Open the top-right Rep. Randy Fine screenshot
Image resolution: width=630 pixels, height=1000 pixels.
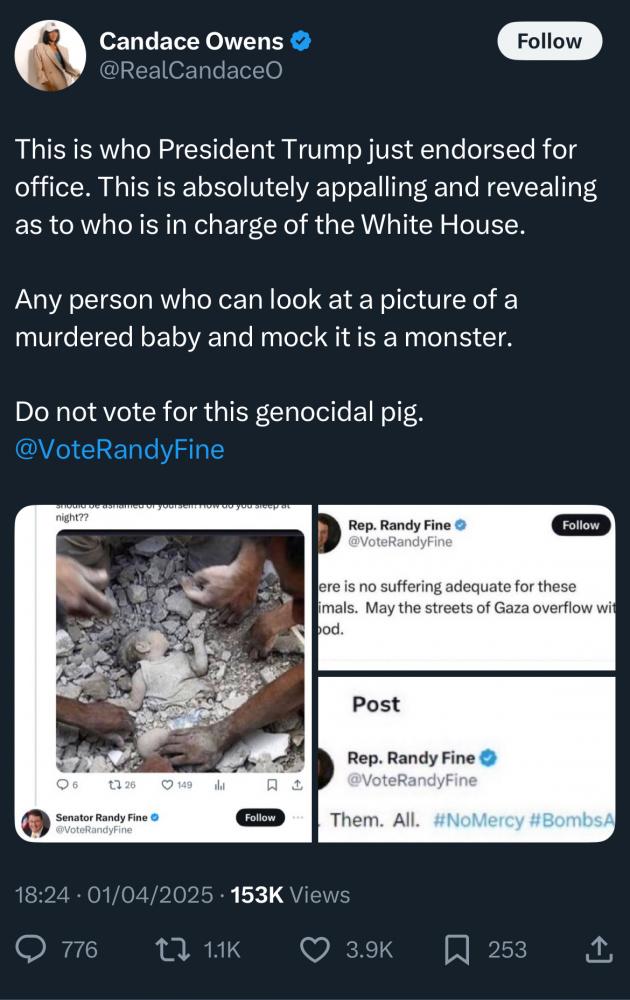pos(466,588)
